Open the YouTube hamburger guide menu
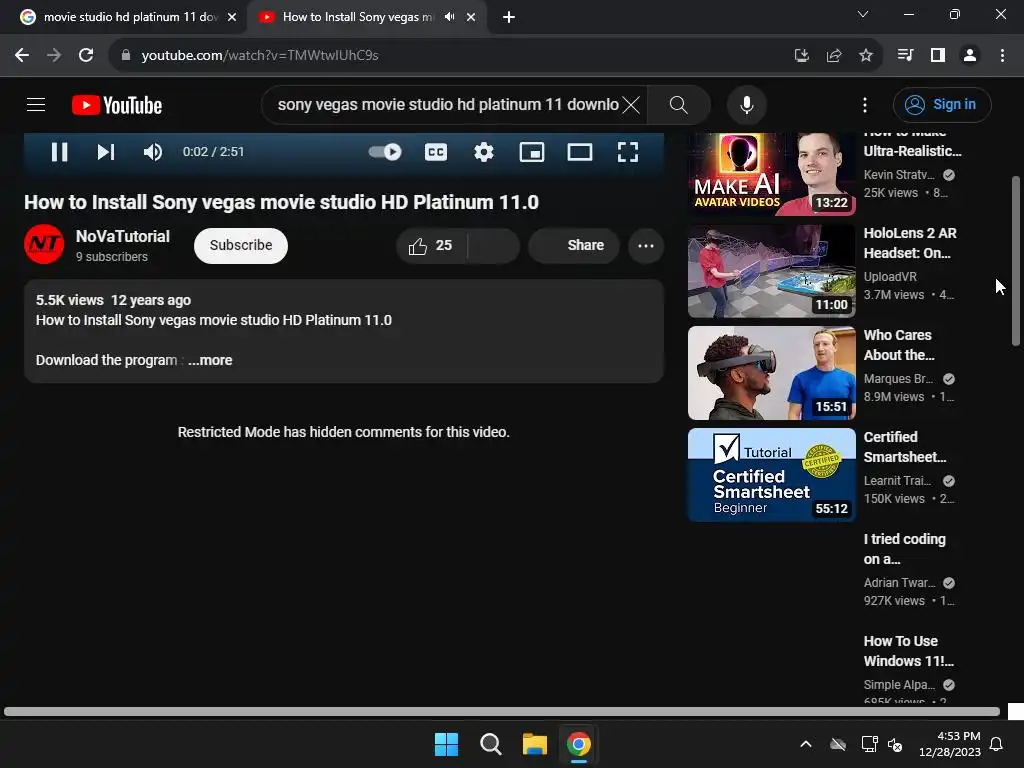 click(x=36, y=104)
